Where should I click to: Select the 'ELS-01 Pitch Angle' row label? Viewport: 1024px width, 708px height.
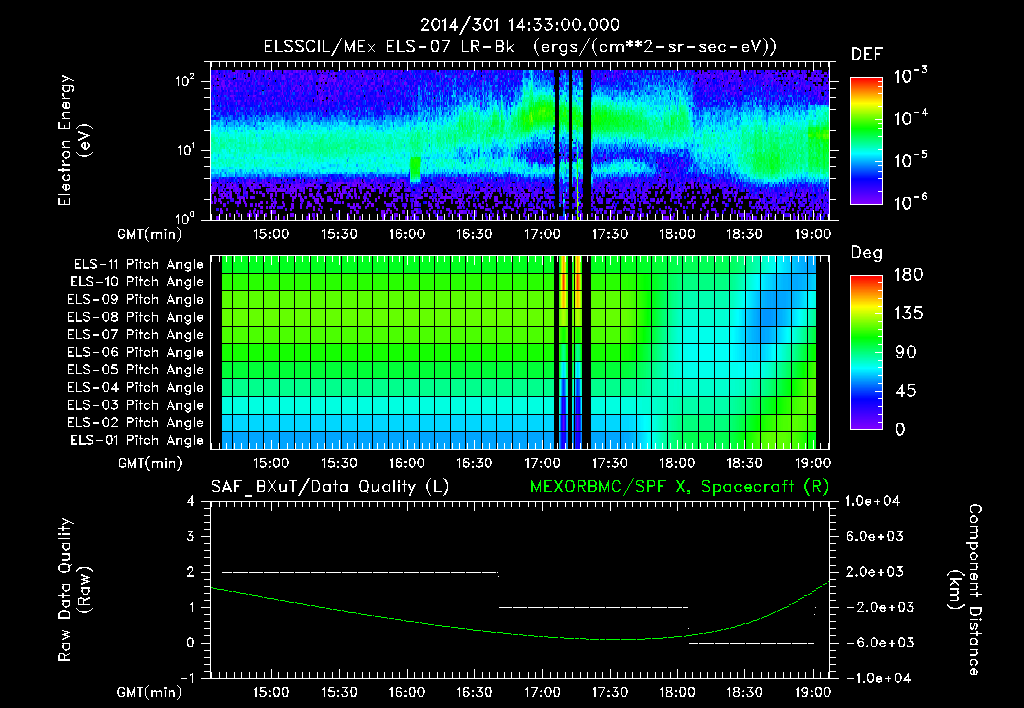click(x=136, y=440)
